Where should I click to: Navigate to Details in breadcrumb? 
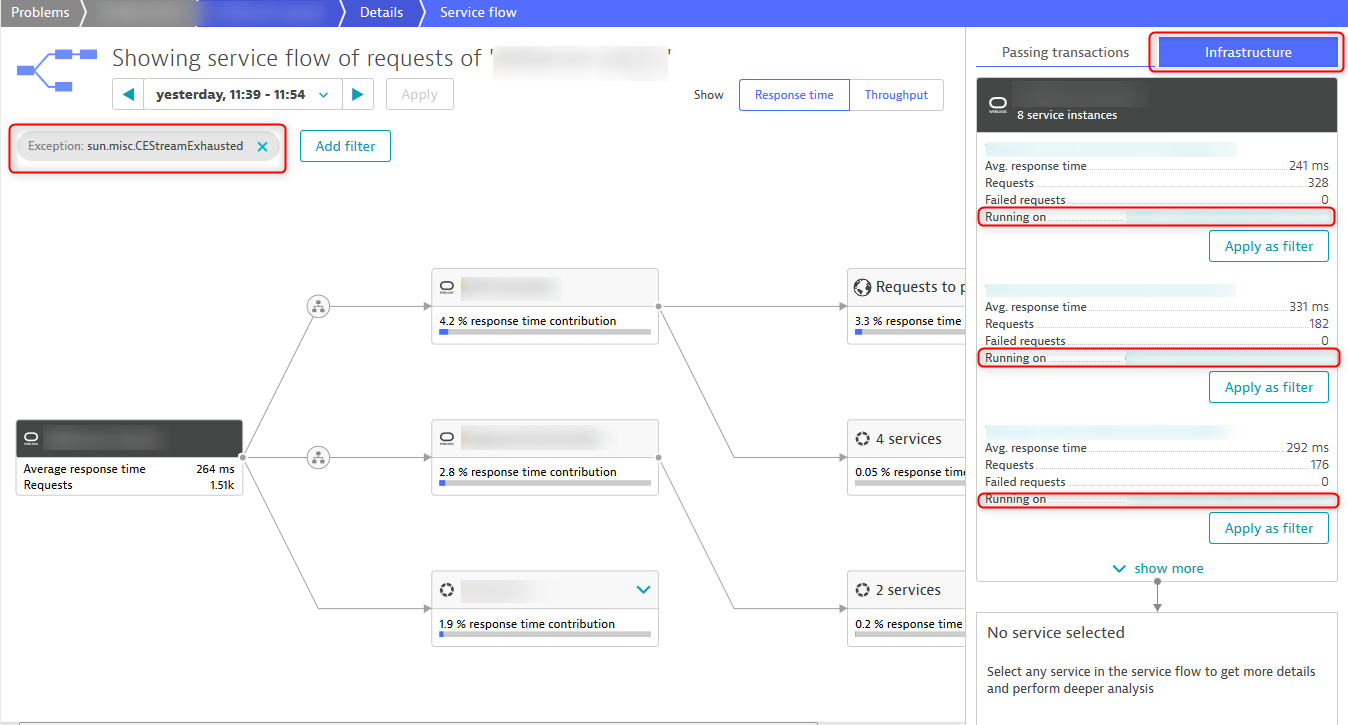click(381, 13)
